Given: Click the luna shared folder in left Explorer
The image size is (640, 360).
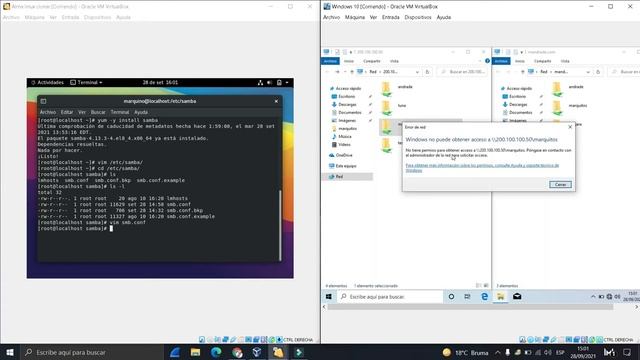Looking at the screenshot, I should click(x=393, y=107).
